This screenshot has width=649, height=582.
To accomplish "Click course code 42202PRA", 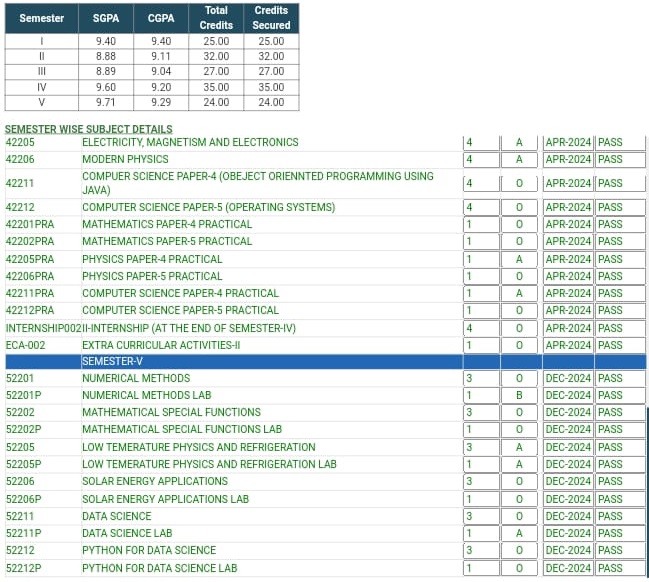I will click(30, 241).
